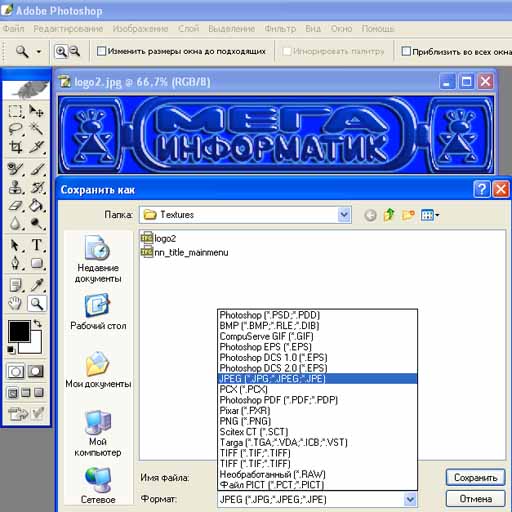Viewport: 512px width, 512px height.
Task: Select the Lasso tool
Action: [15, 129]
